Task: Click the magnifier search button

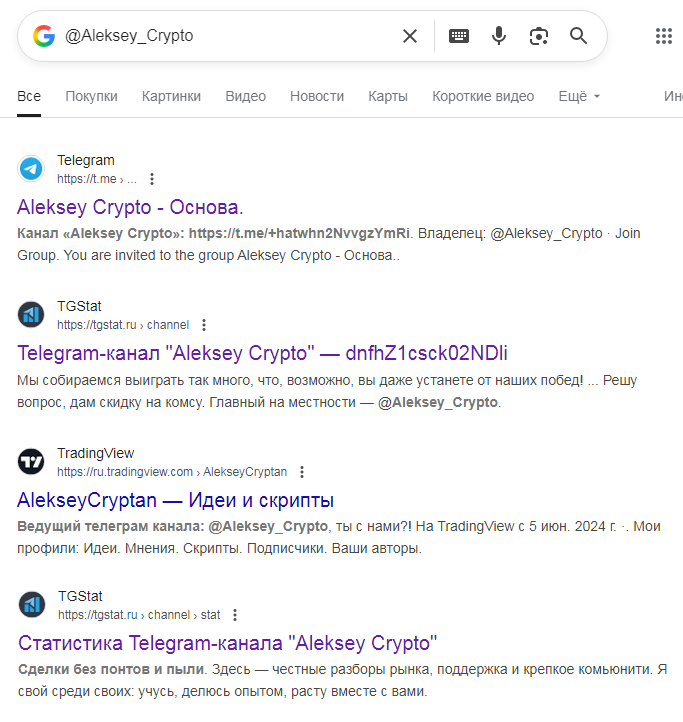Action: (579, 36)
